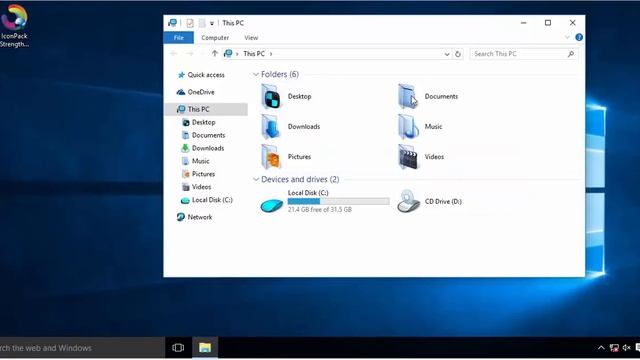The width and height of the screenshot is (640, 360).
Task: Click the search magnifier icon
Action: click(571, 54)
